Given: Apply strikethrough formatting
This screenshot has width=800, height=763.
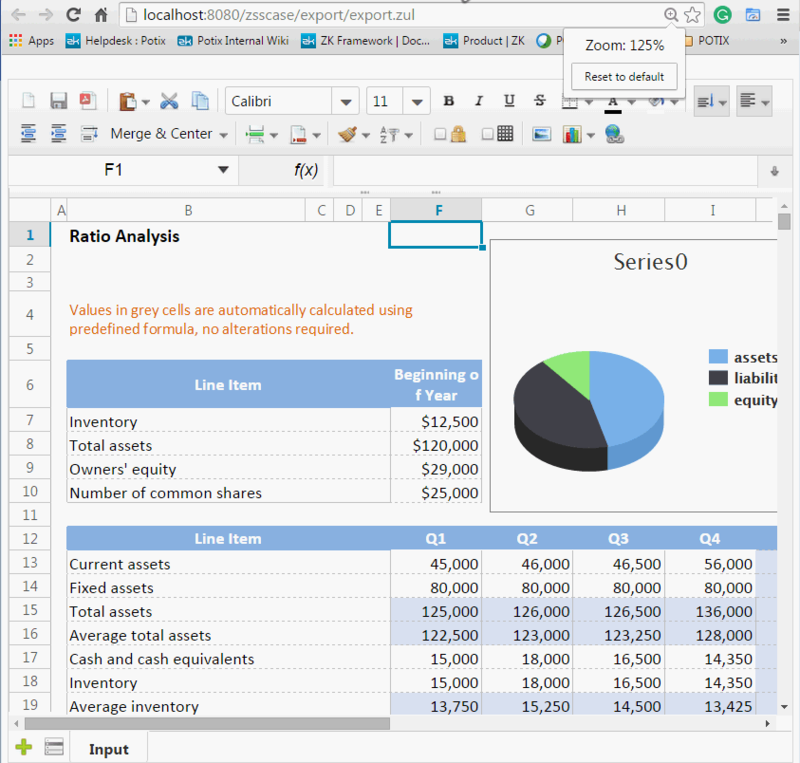Looking at the screenshot, I should [540, 101].
